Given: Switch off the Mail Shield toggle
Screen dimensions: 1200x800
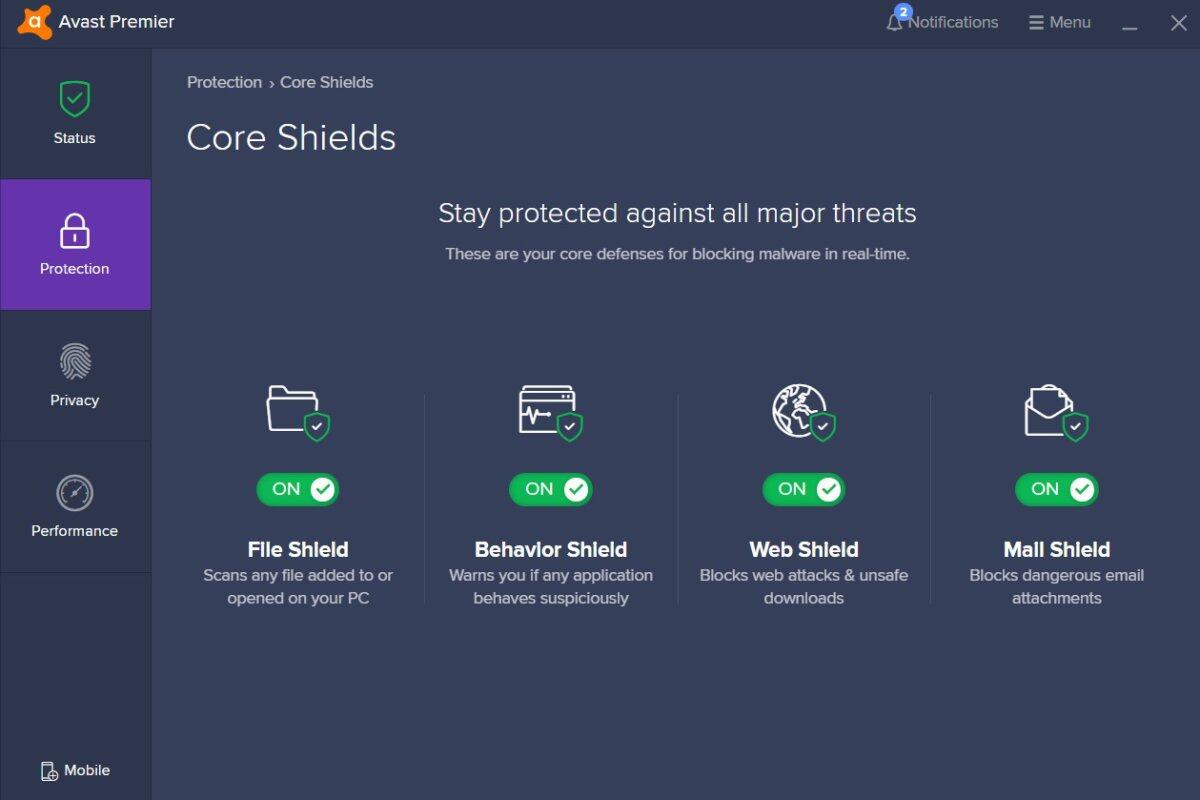Looking at the screenshot, I should pos(1057,489).
